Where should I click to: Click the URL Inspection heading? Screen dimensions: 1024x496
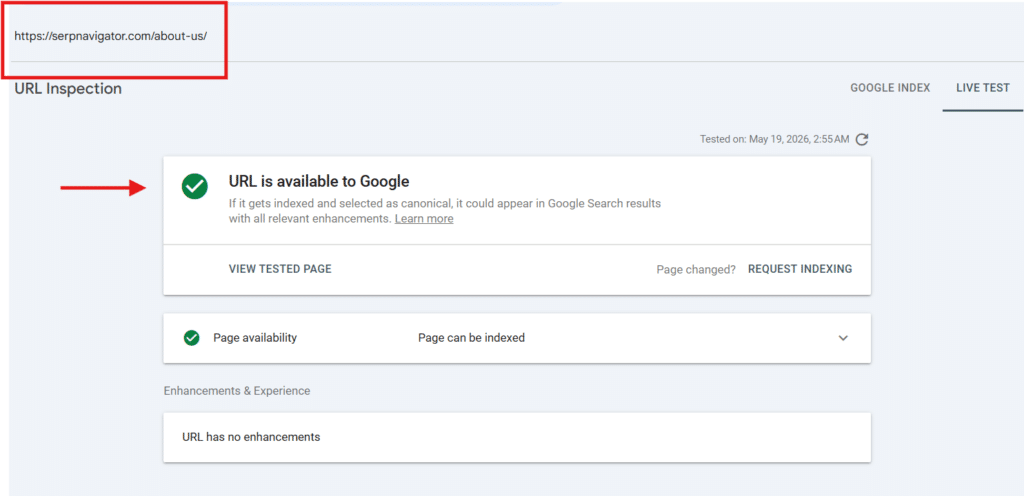pyautogui.click(x=68, y=88)
